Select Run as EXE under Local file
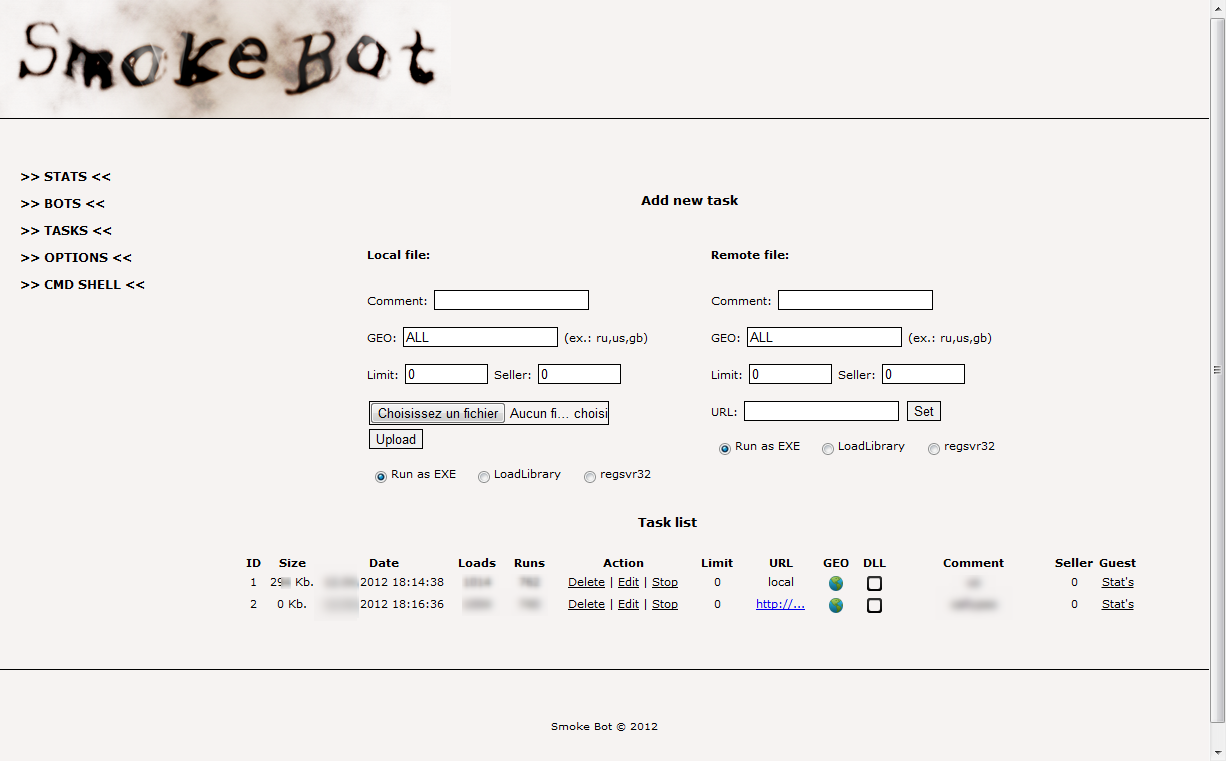Screen dimensions: 1226x761 pyautogui.click(x=381, y=477)
